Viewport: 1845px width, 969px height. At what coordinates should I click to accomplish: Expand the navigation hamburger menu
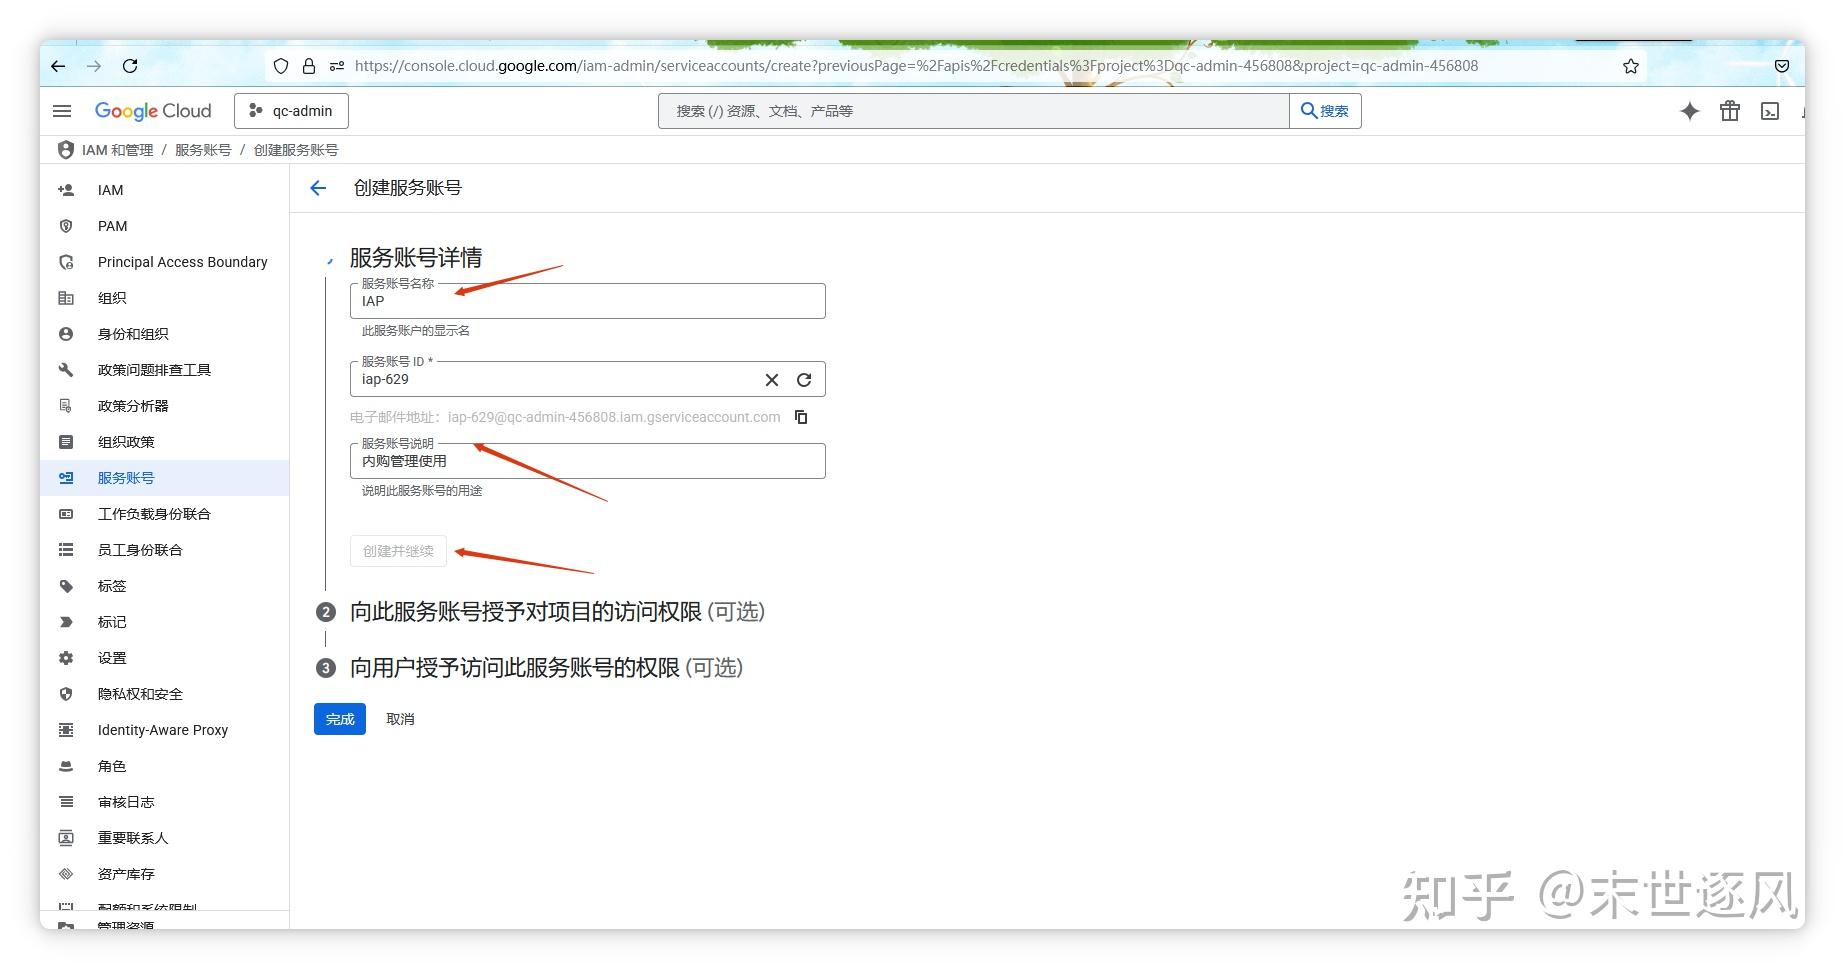pyautogui.click(x=62, y=111)
